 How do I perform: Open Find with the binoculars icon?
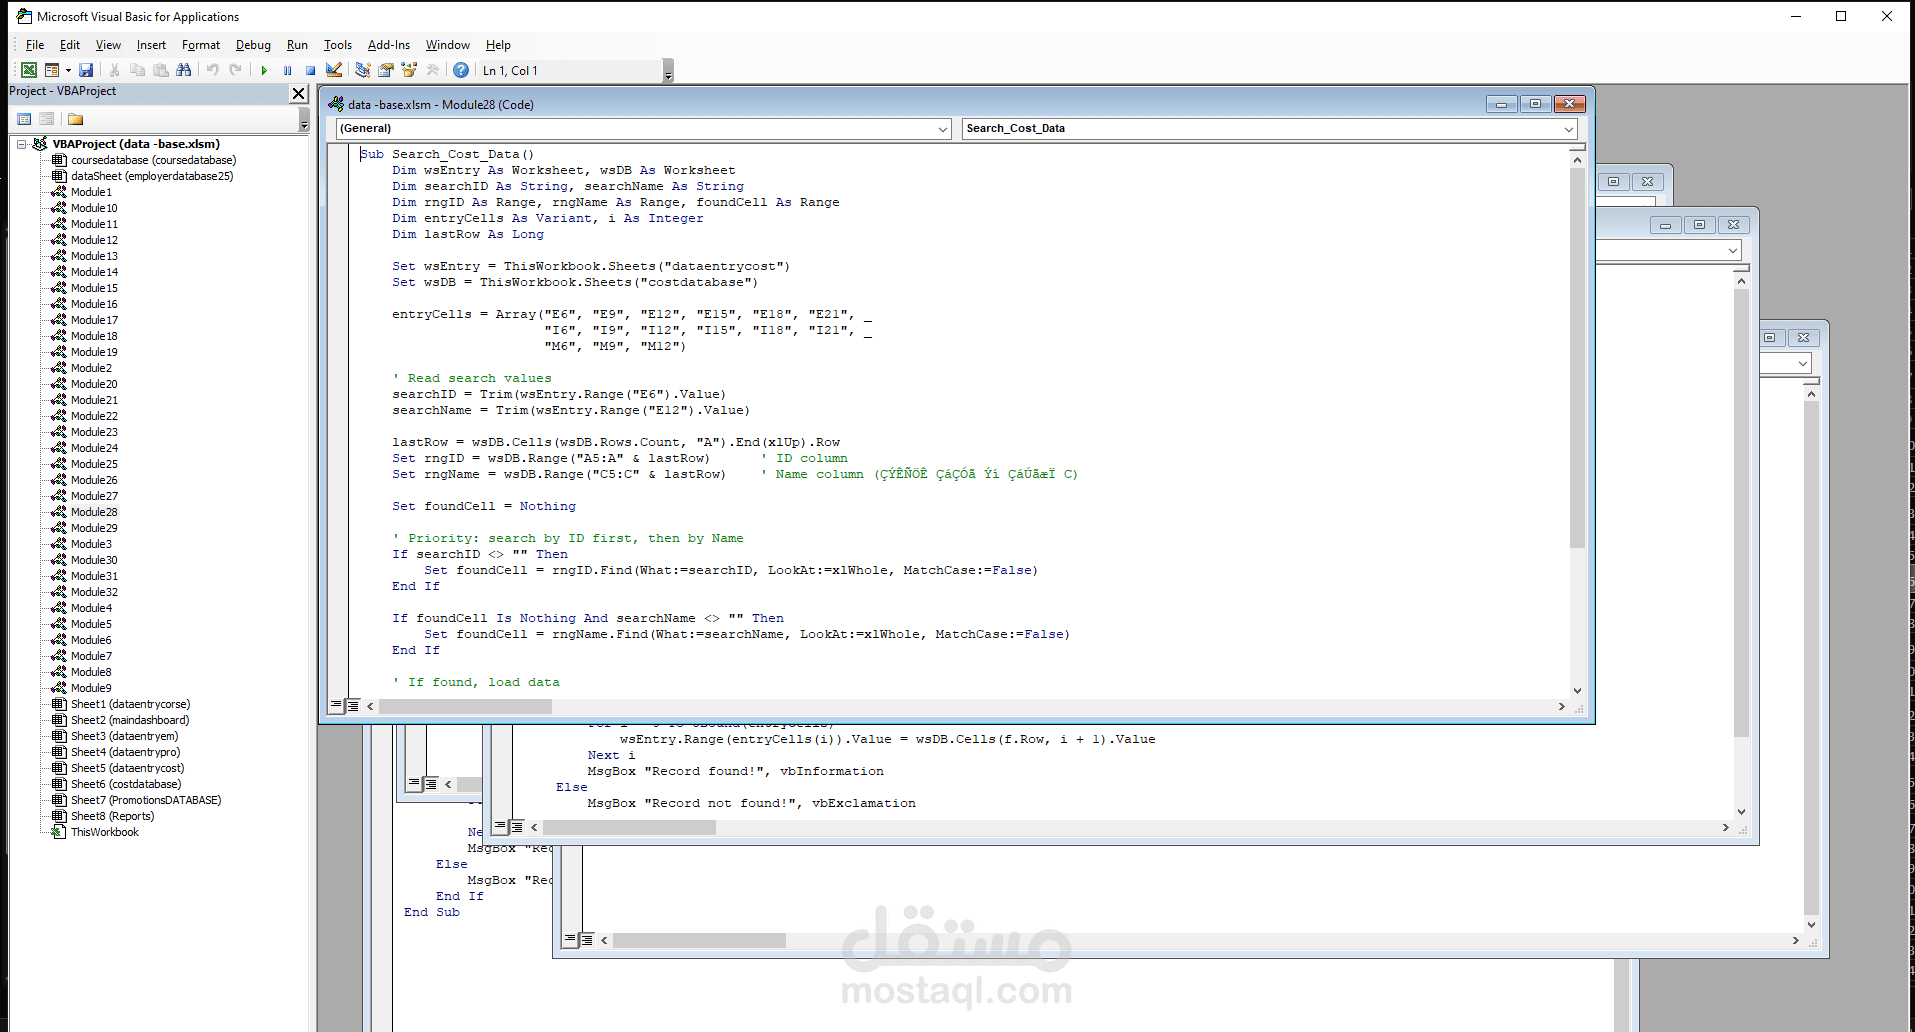tap(183, 70)
